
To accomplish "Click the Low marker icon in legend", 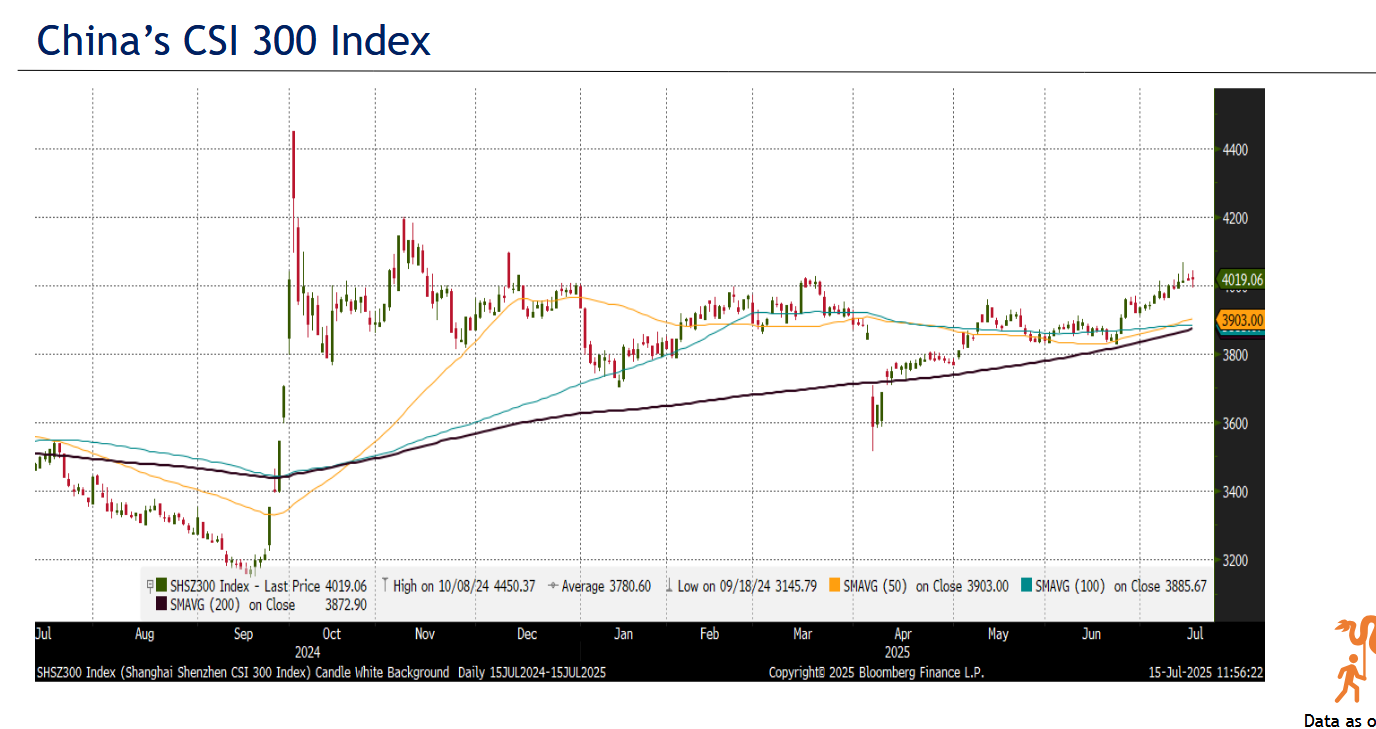I will (x=668, y=586).
